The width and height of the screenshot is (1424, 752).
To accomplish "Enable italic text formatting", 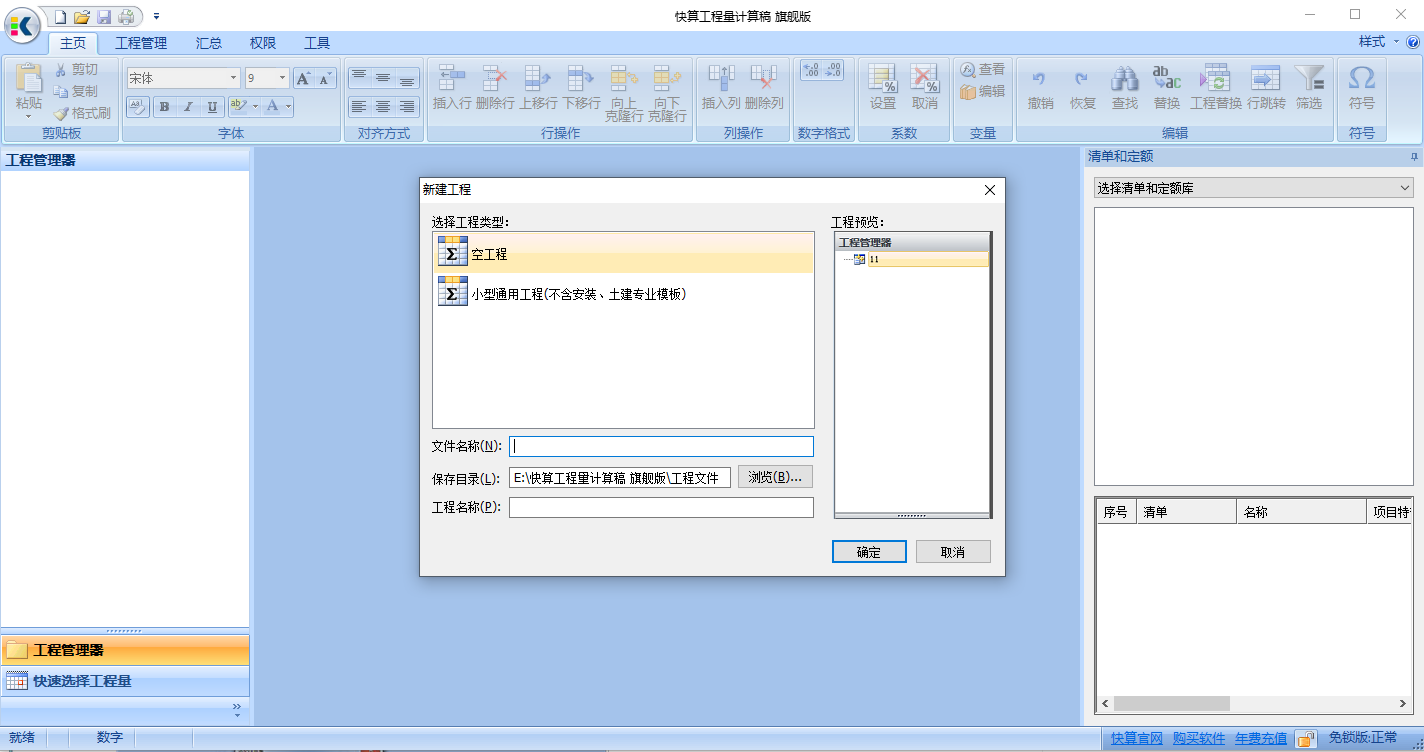I will click(x=187, y=106).
